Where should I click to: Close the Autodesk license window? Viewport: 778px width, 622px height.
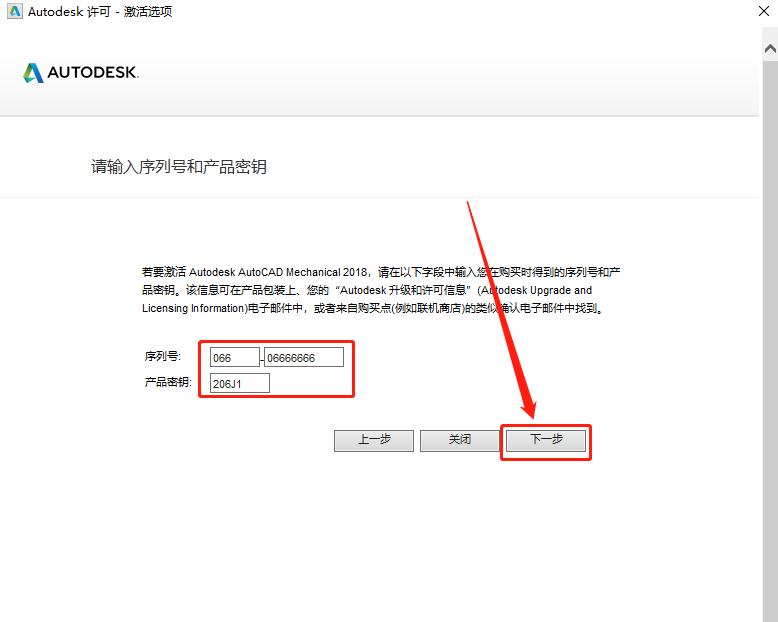click(764, 11)
